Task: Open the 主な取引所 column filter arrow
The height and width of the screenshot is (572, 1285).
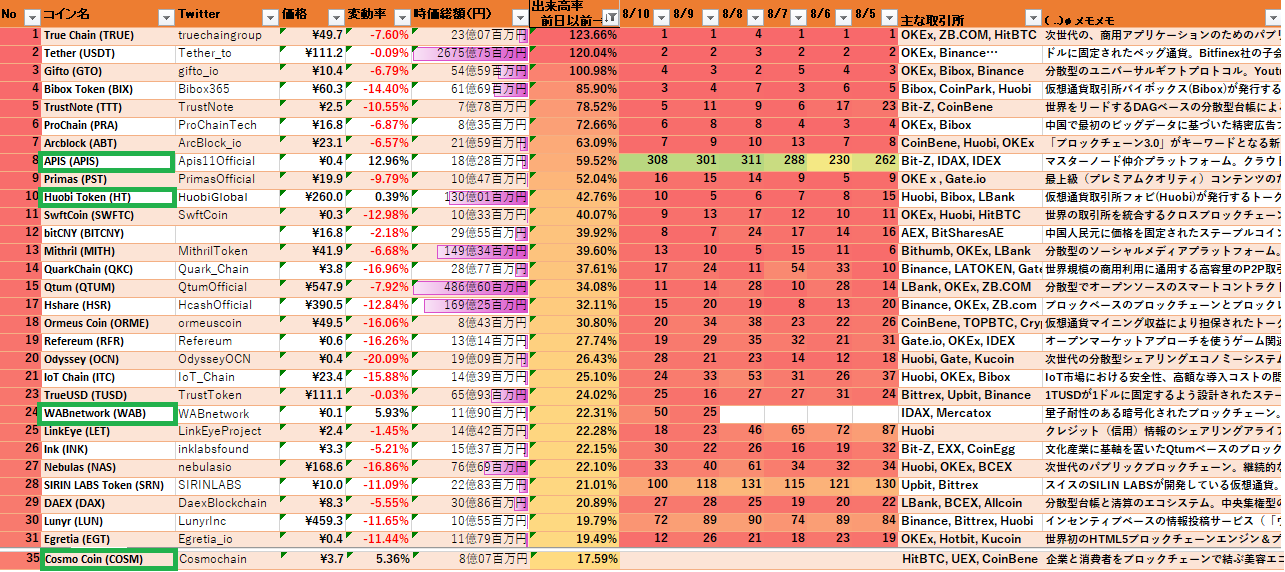Action: point(1033,17)
